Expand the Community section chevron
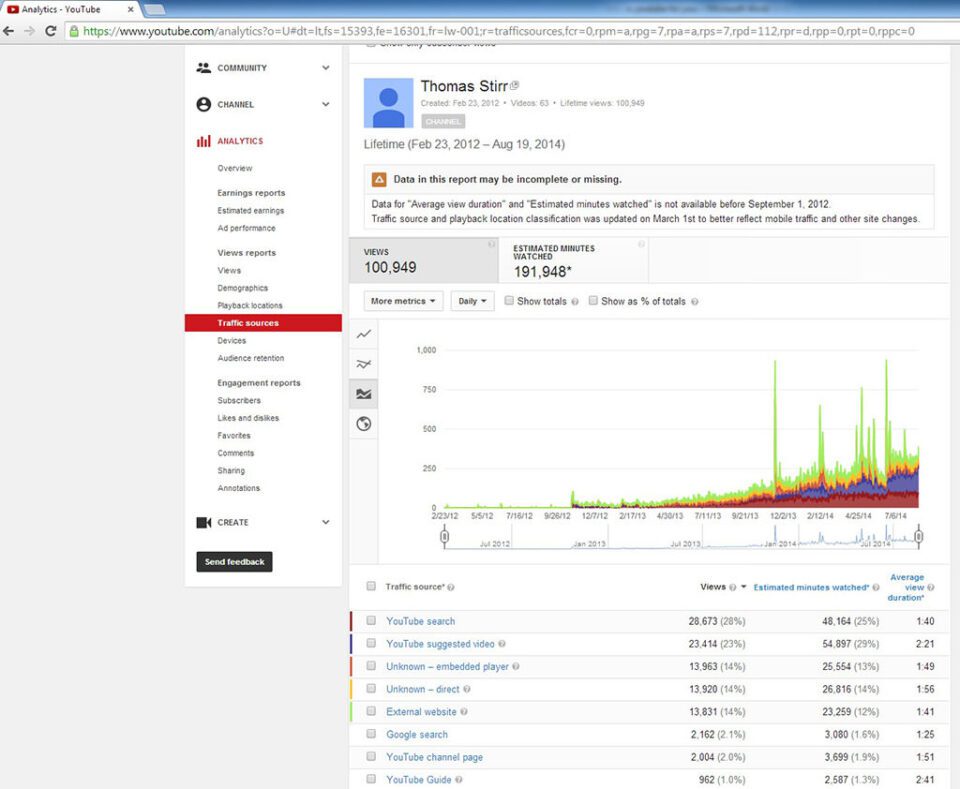The height and width of the screenshot is (789, 960). click(x=326, y=68)
